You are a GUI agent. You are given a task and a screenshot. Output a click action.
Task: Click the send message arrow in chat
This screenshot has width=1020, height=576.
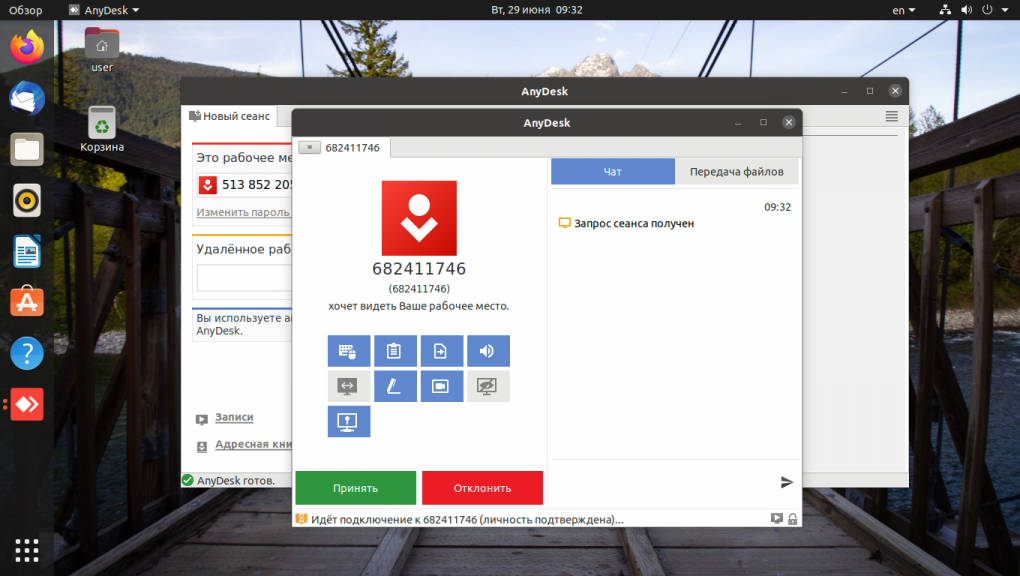[x=786, y=482]
